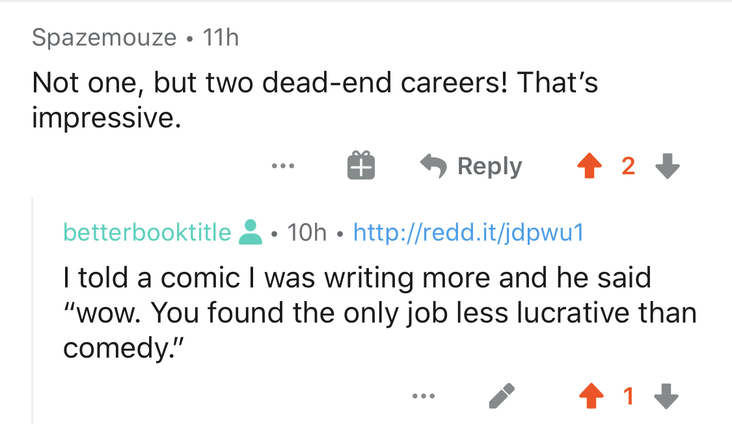The width and height of the screenshot is (732, 424).
Task: Edit the reply with the pencil icon
Action: [502, 396]
